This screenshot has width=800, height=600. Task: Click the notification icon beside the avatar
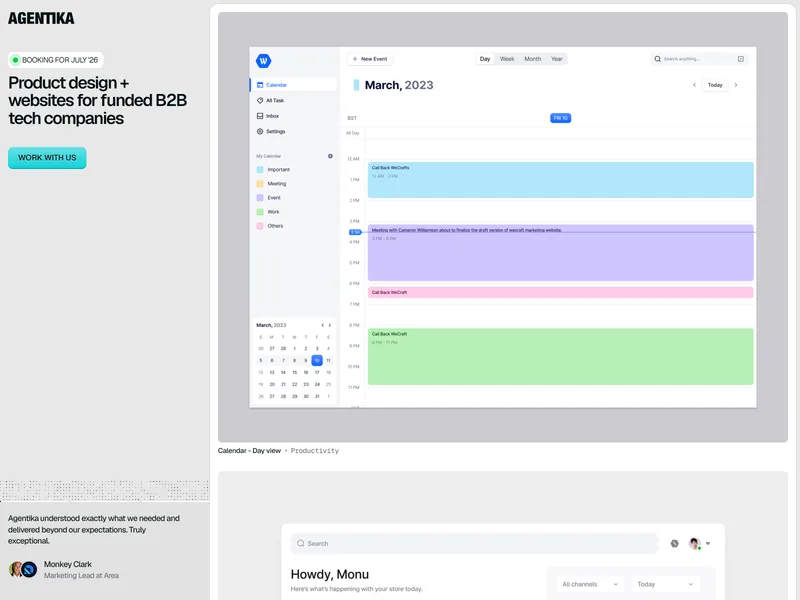[674, 543]
